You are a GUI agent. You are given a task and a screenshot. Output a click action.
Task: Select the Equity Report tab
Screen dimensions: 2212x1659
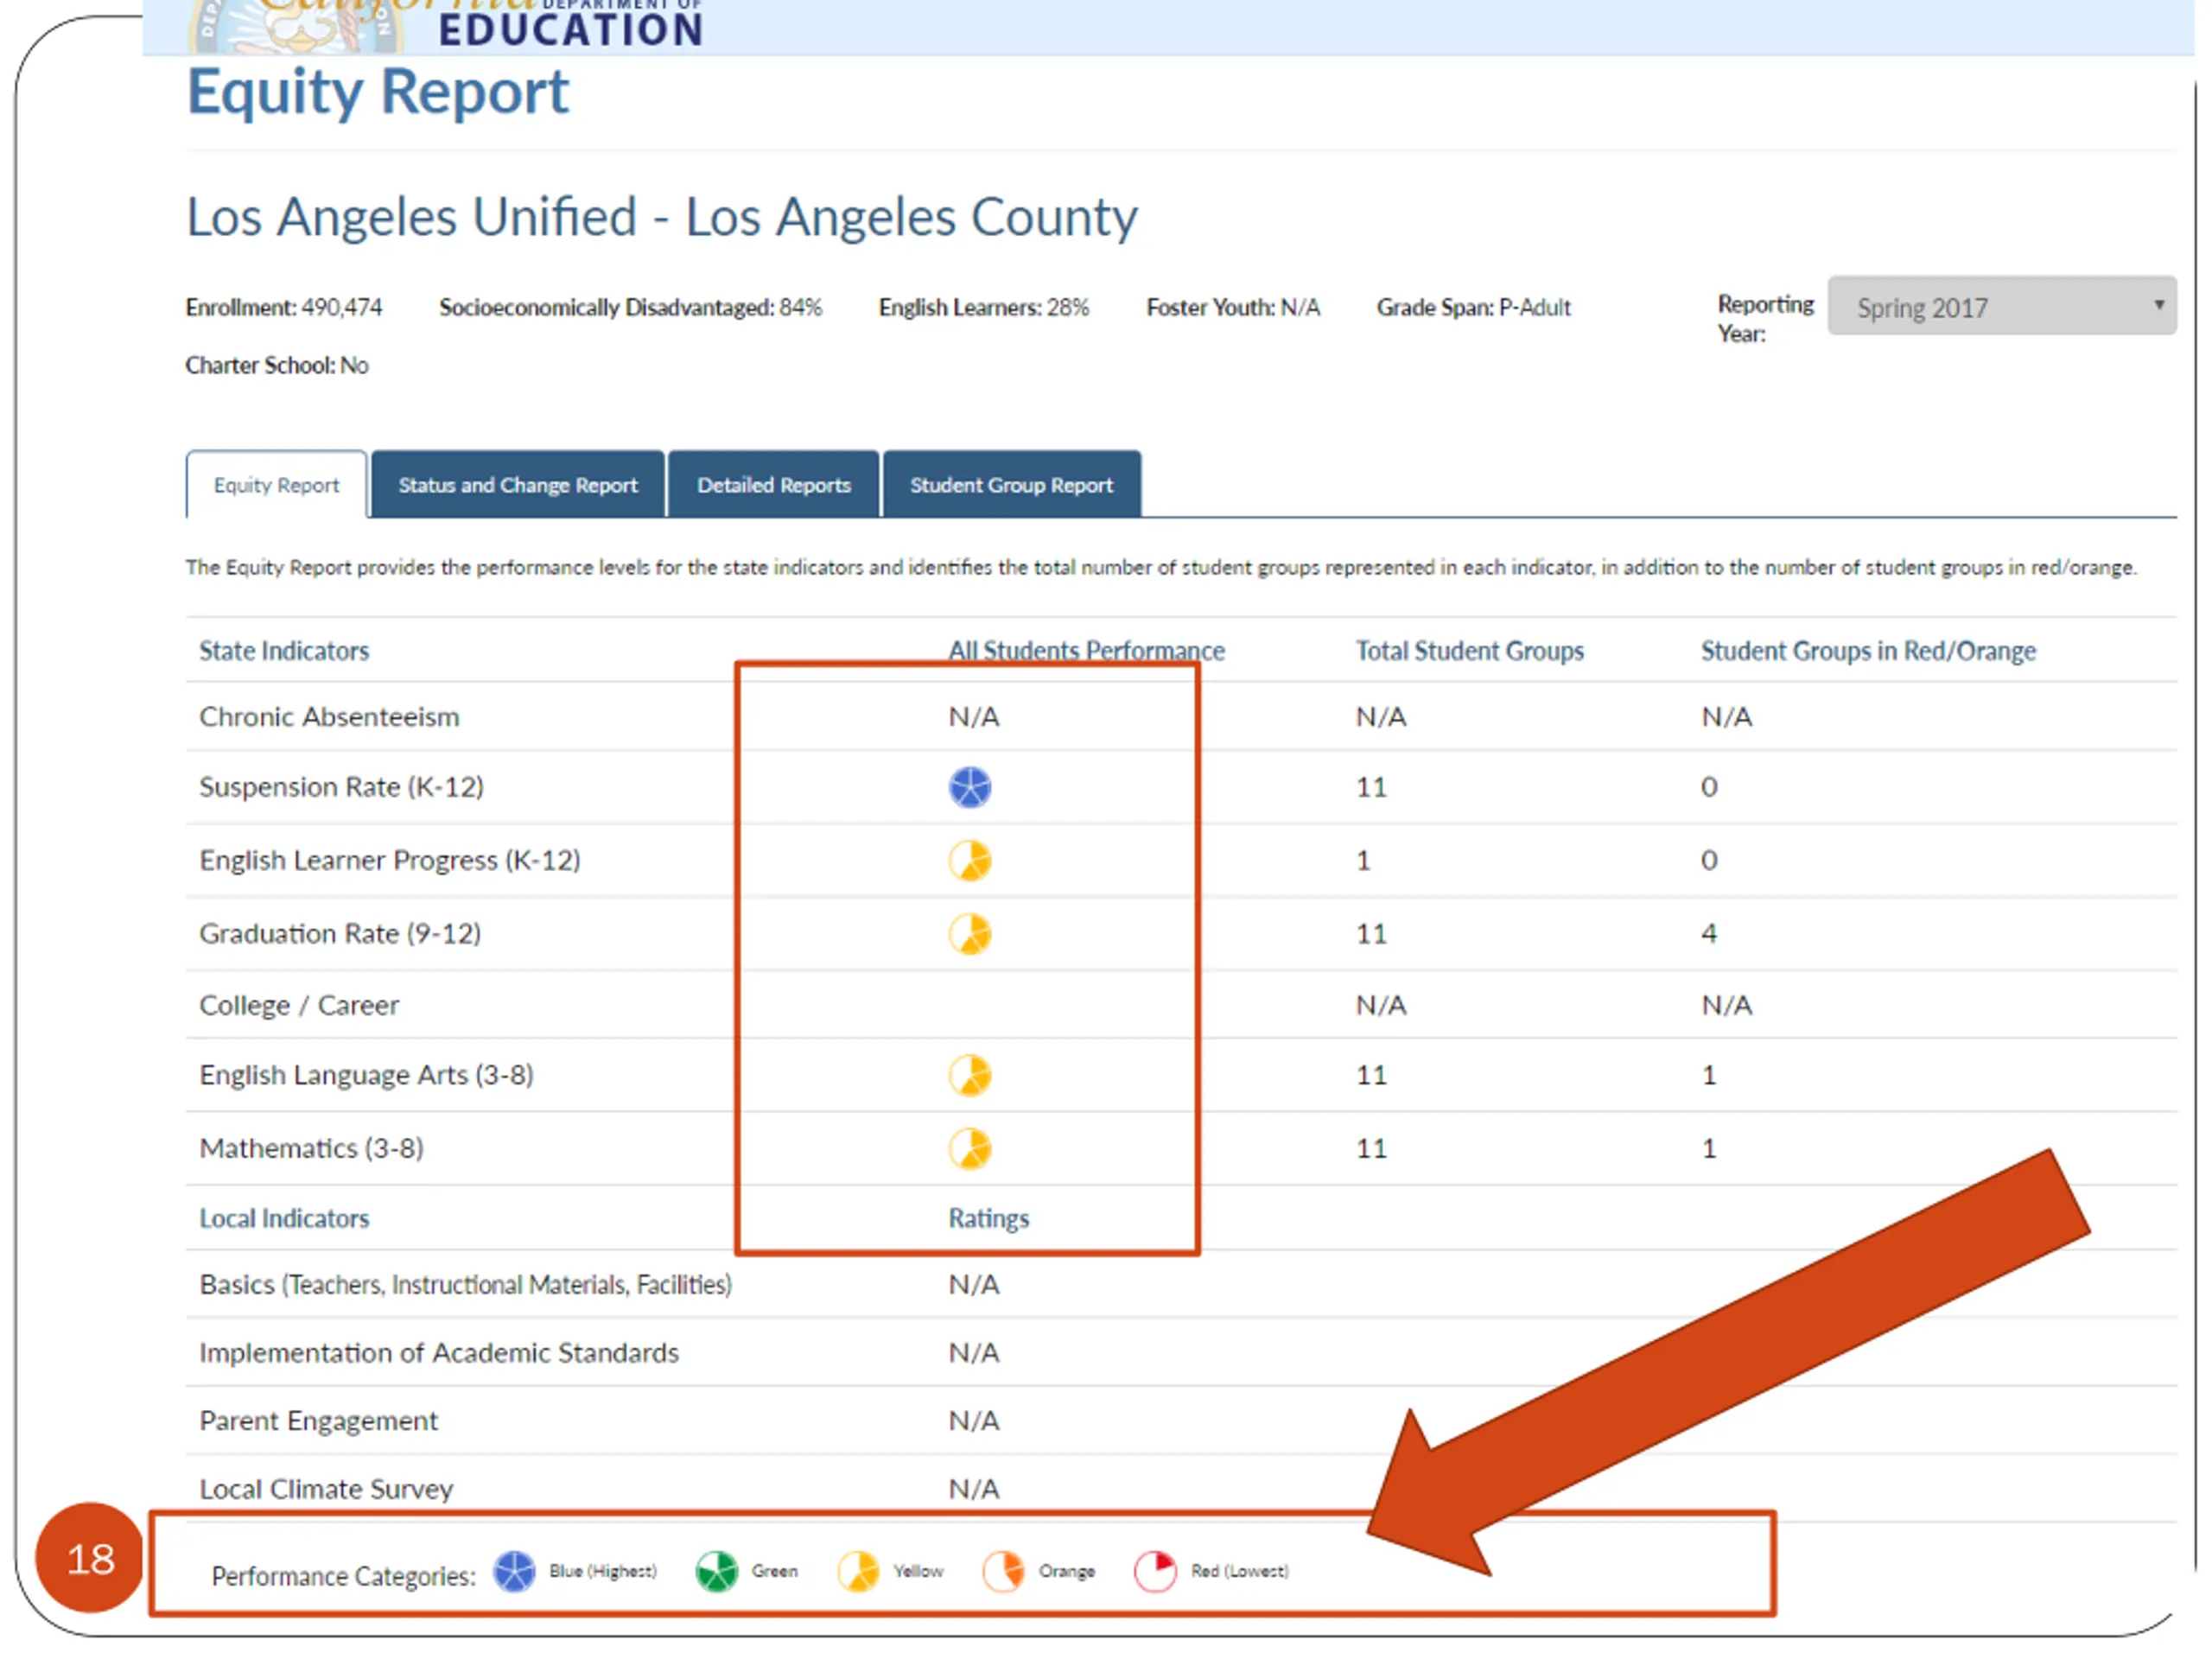(x=276, y=485)
